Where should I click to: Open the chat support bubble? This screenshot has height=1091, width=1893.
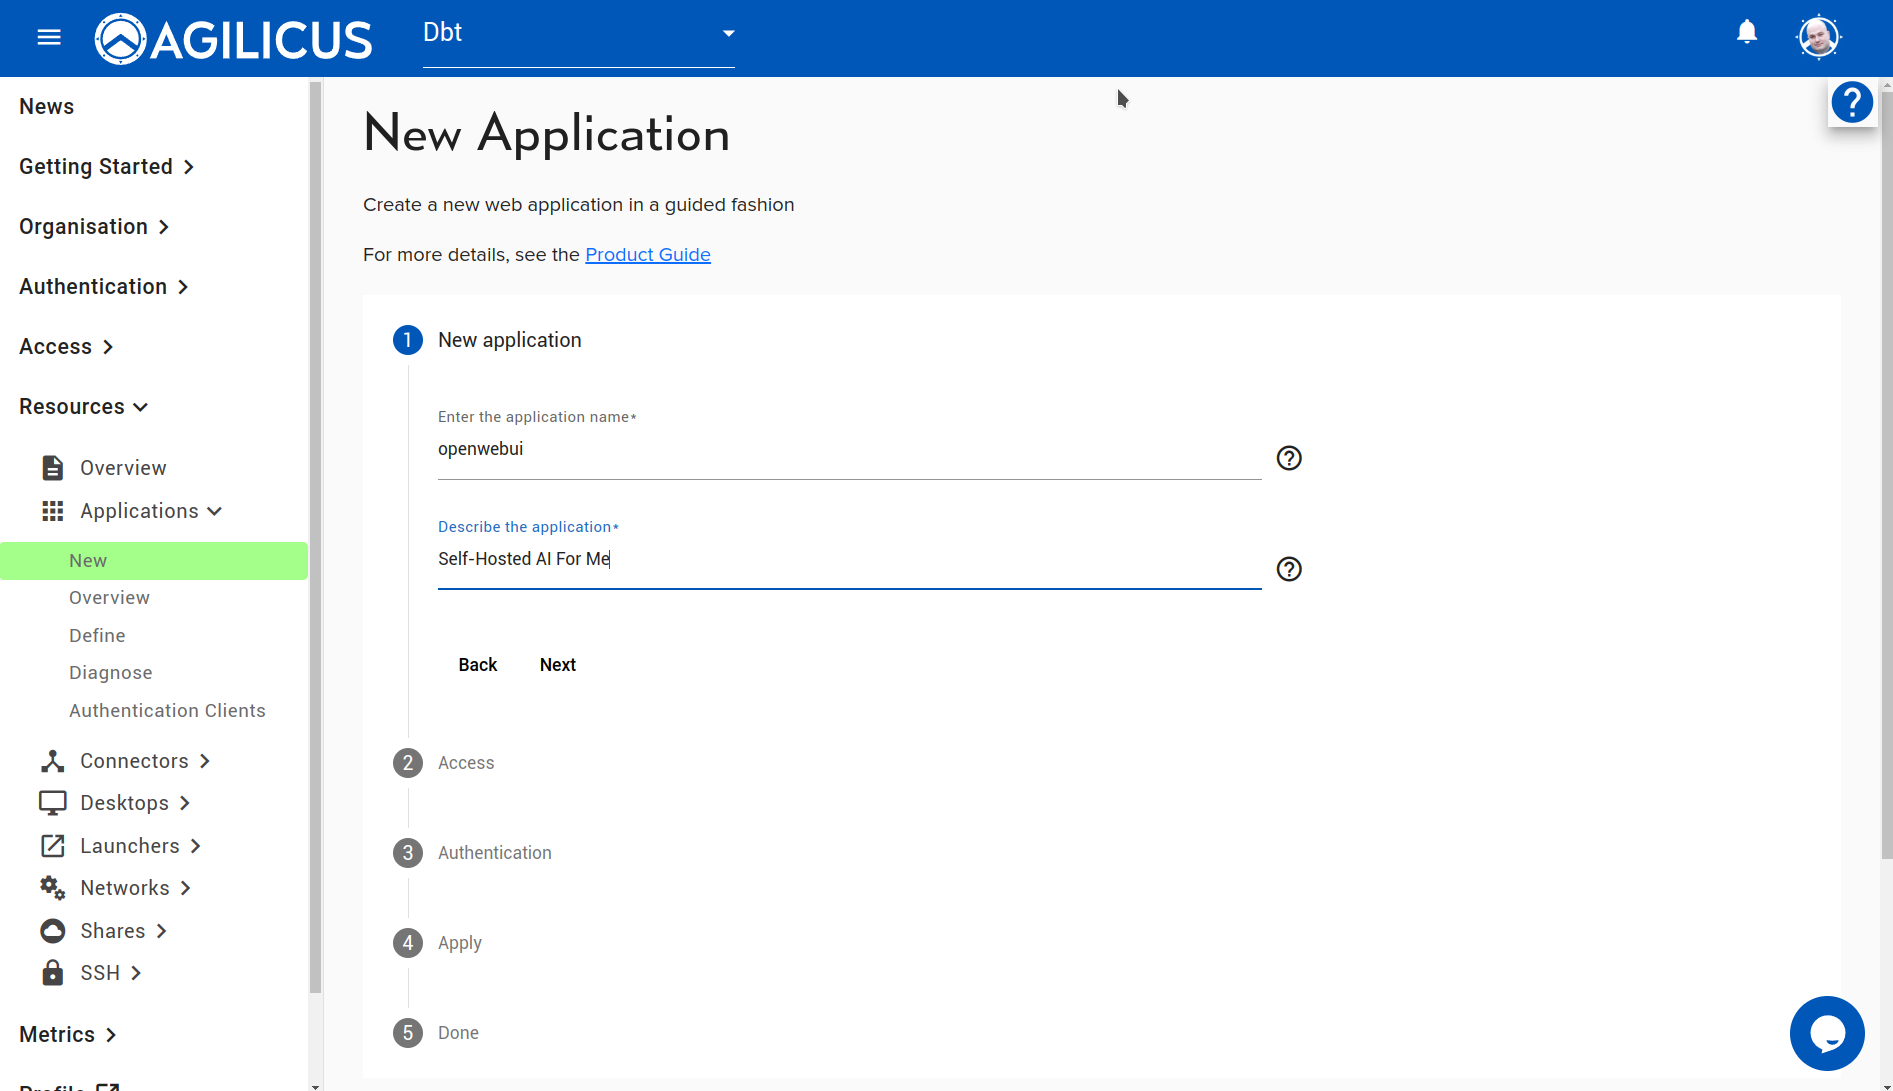[x=1826, y=1033]
